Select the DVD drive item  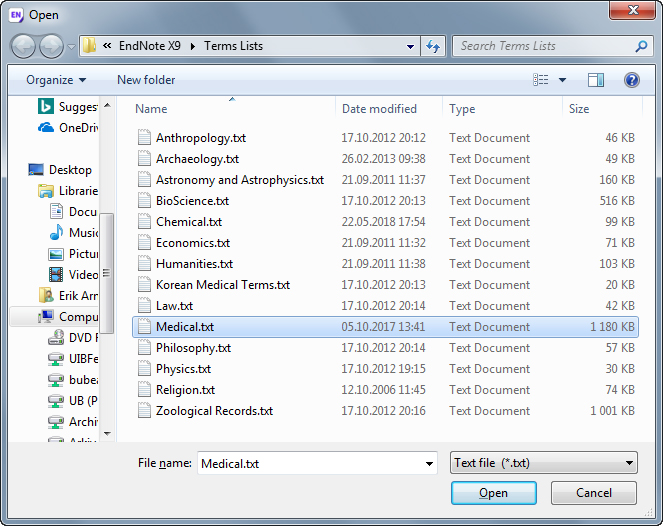(73, 337)
